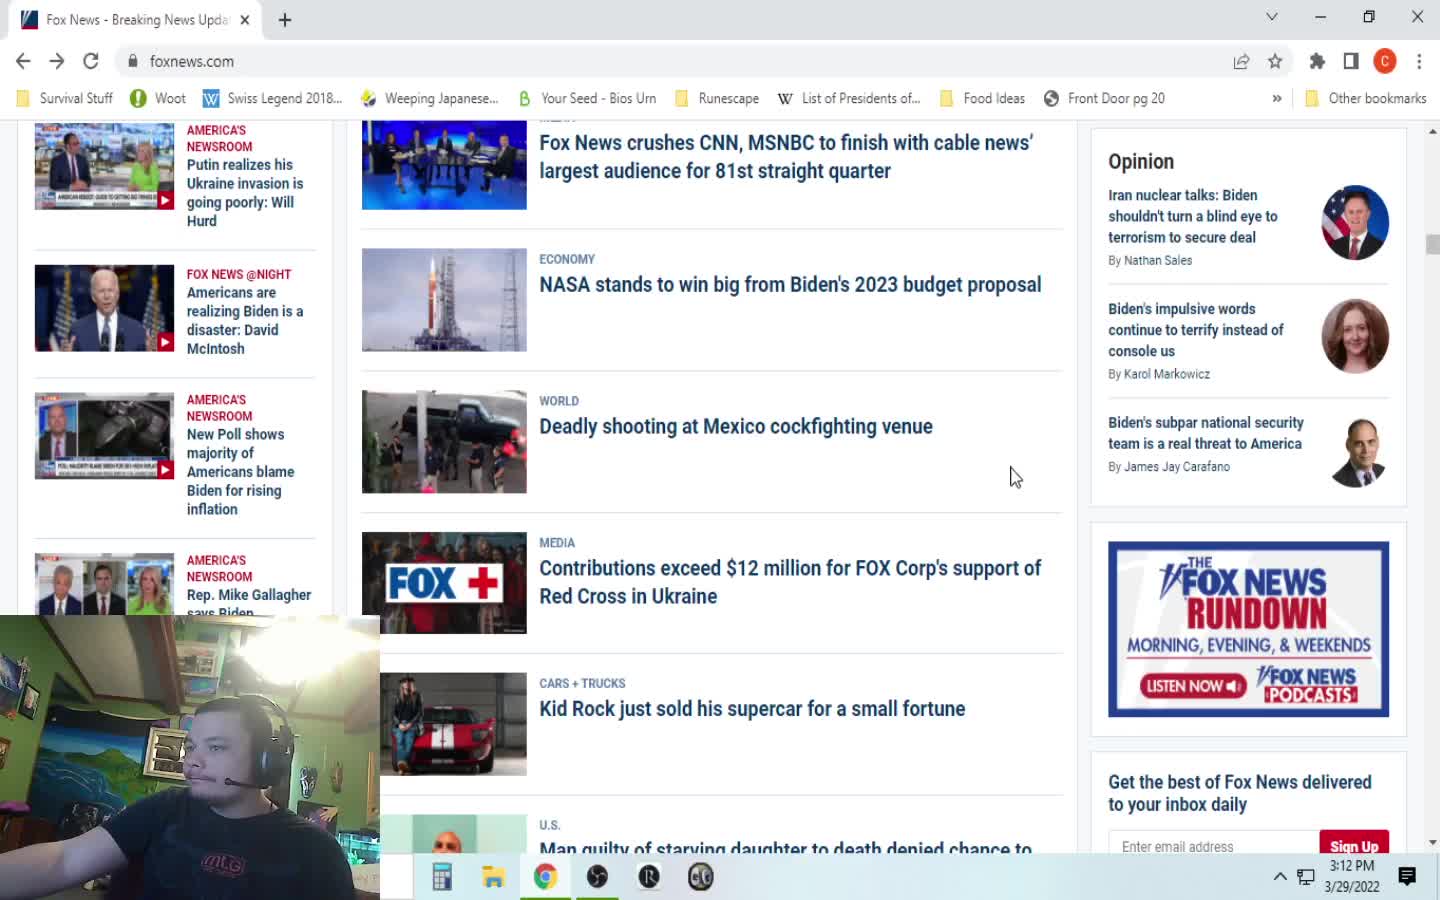Viewport: 1440px width, 900px height.
Task: Open Your Seed - Bios Urn bookmark
Action: tap(587, 98)
